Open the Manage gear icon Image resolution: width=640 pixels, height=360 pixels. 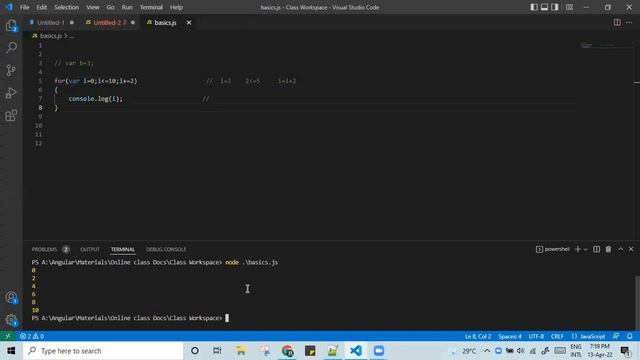tap(11, 320)
